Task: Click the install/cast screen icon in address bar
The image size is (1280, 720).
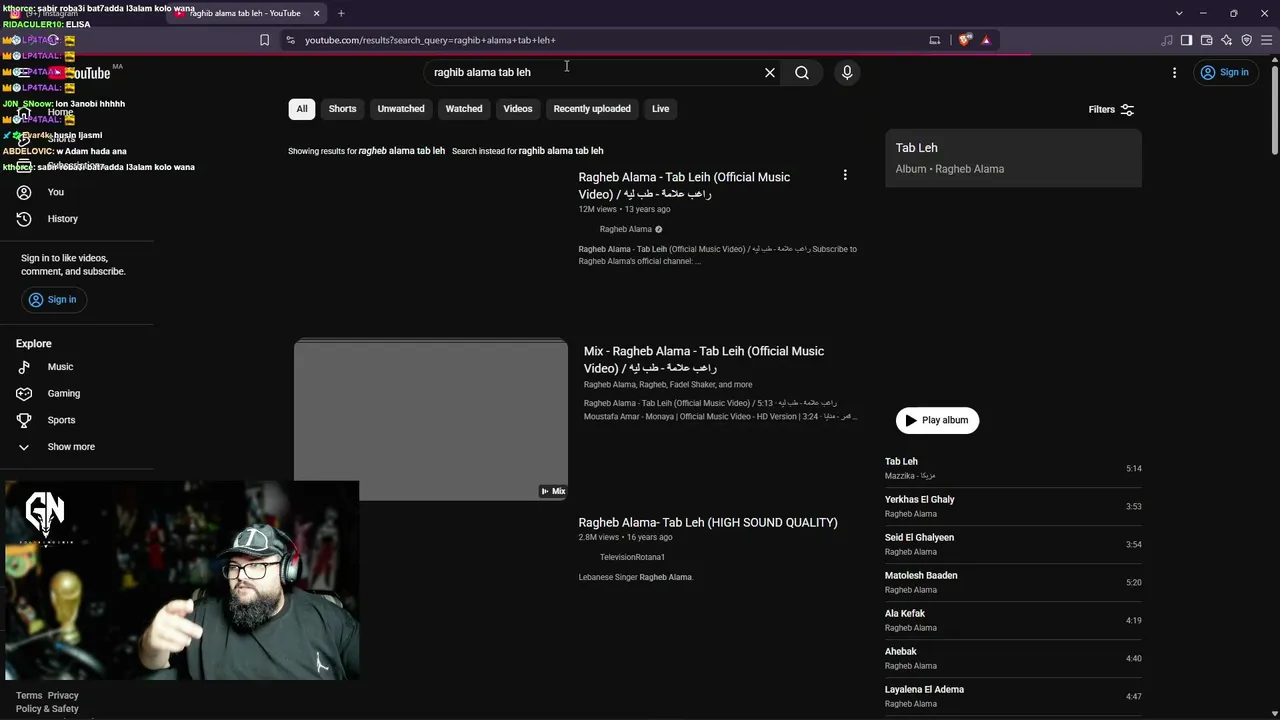Action: pos(935,40)
